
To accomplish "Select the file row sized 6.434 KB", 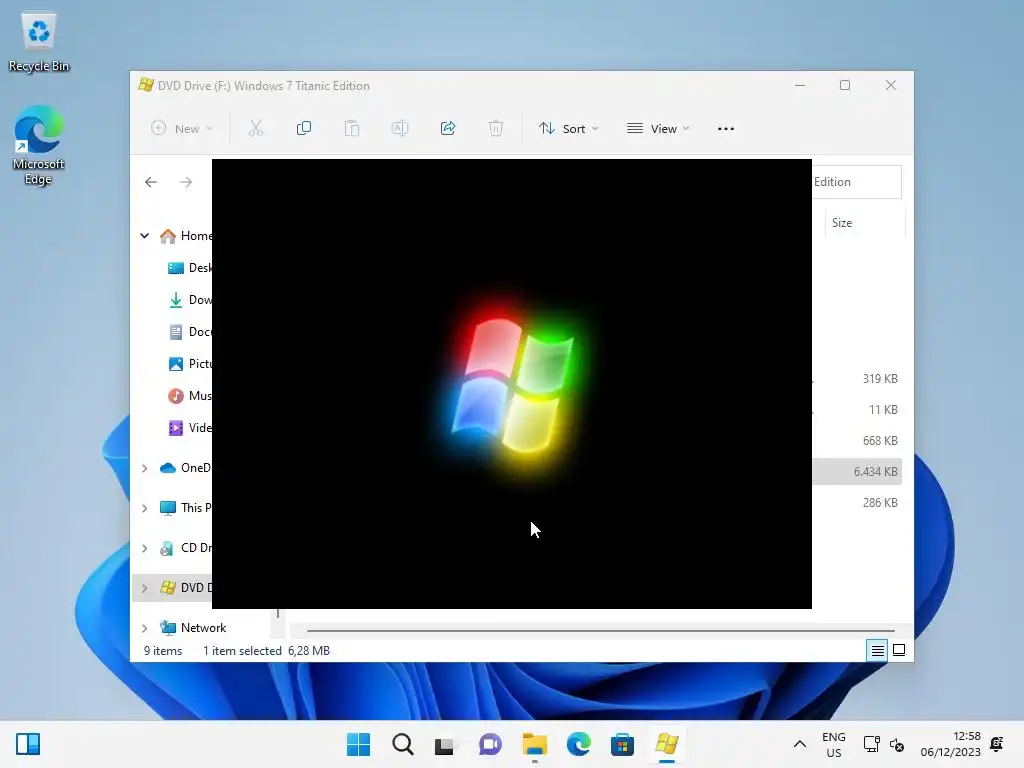I will [x=857, y=472].
